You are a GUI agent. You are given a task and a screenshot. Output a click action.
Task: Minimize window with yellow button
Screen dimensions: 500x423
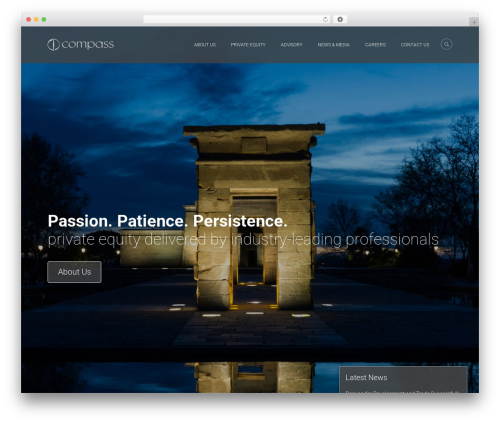(x=36, y=20)
